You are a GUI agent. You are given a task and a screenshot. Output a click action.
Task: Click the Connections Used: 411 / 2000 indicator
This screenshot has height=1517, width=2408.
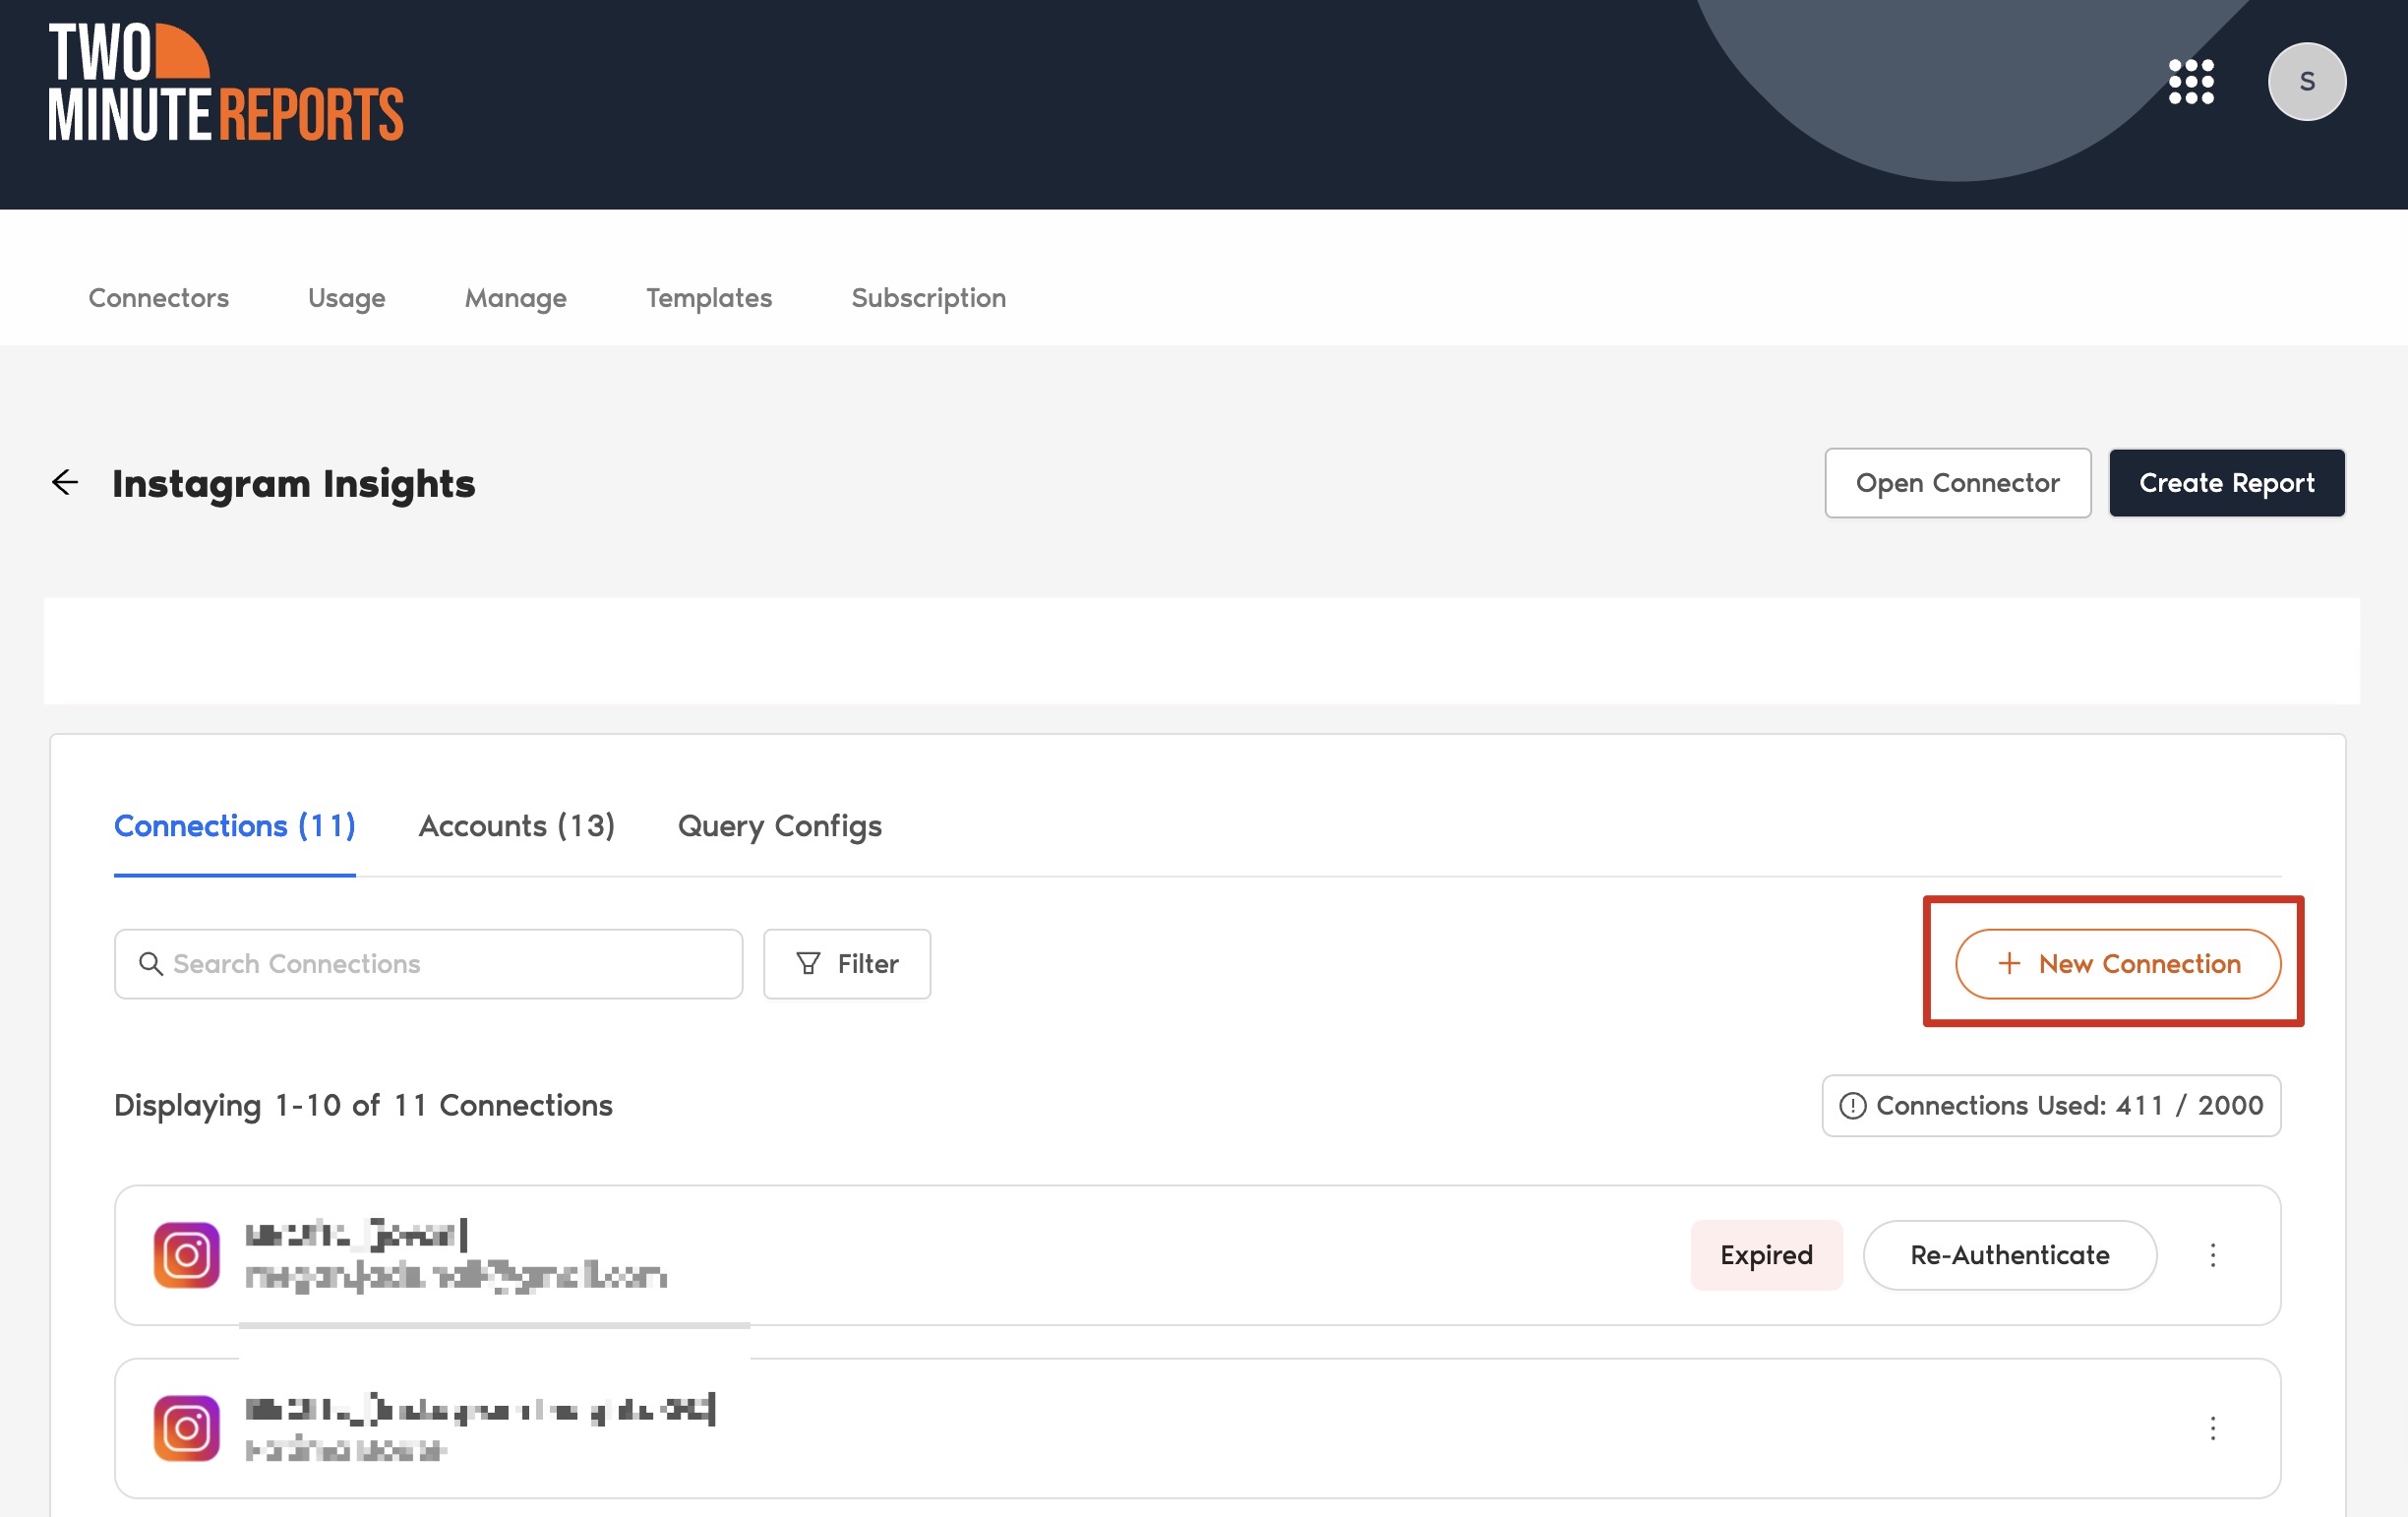click(2050, 1106)
